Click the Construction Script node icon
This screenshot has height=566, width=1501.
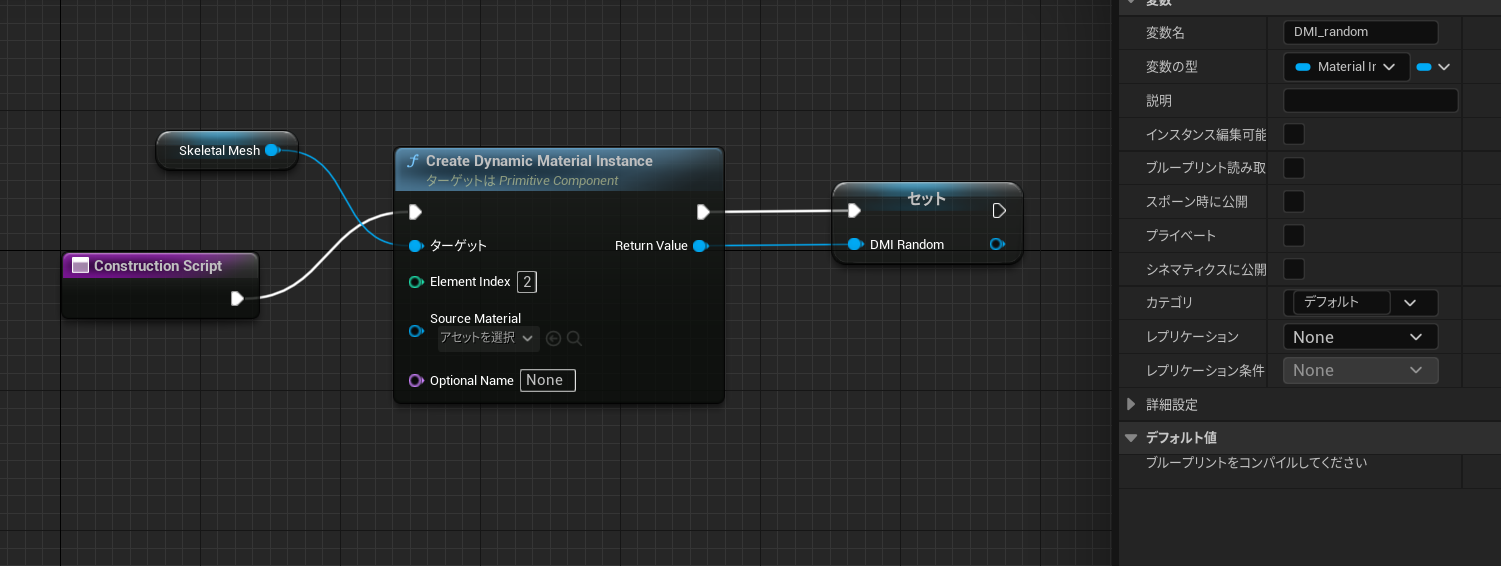(78, 266)
